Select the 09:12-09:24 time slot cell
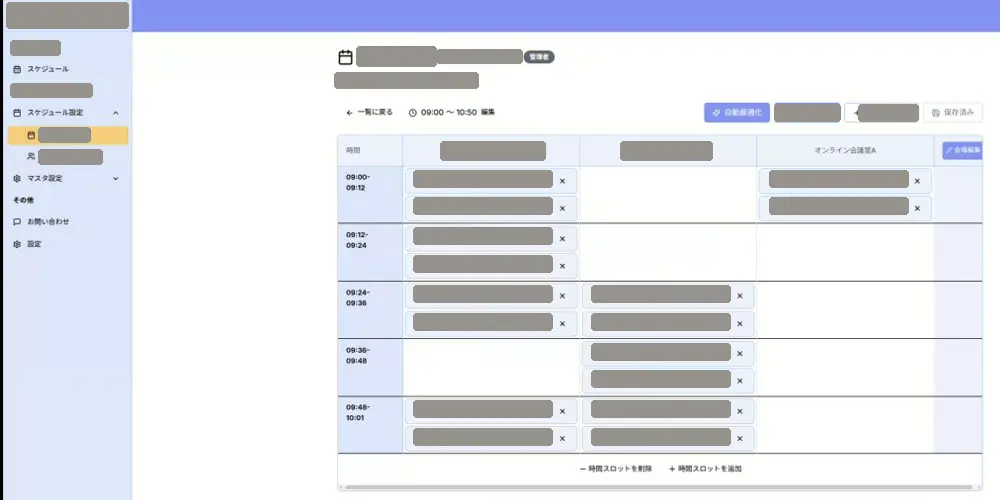This screenshot has width=1000, height=500. click(x=370, y=252)
